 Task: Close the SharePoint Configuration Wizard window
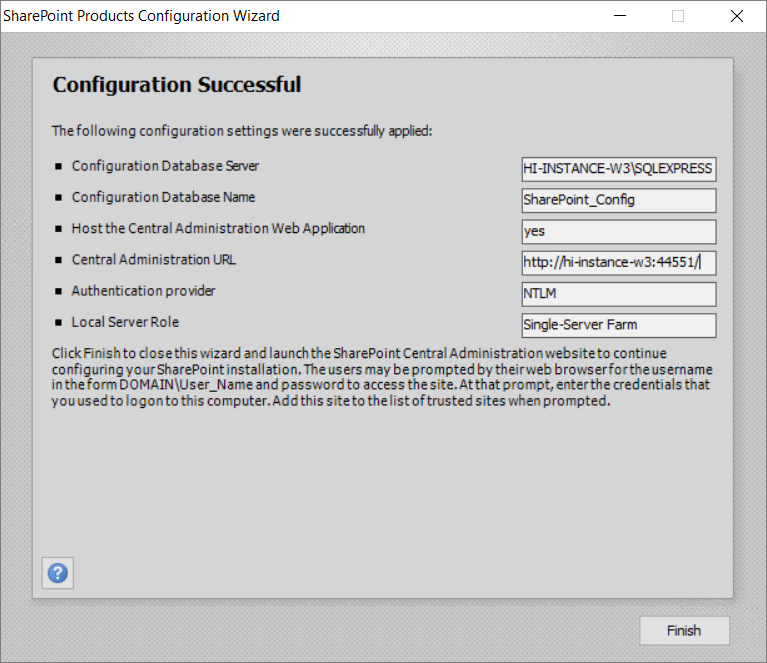point(737,16)
